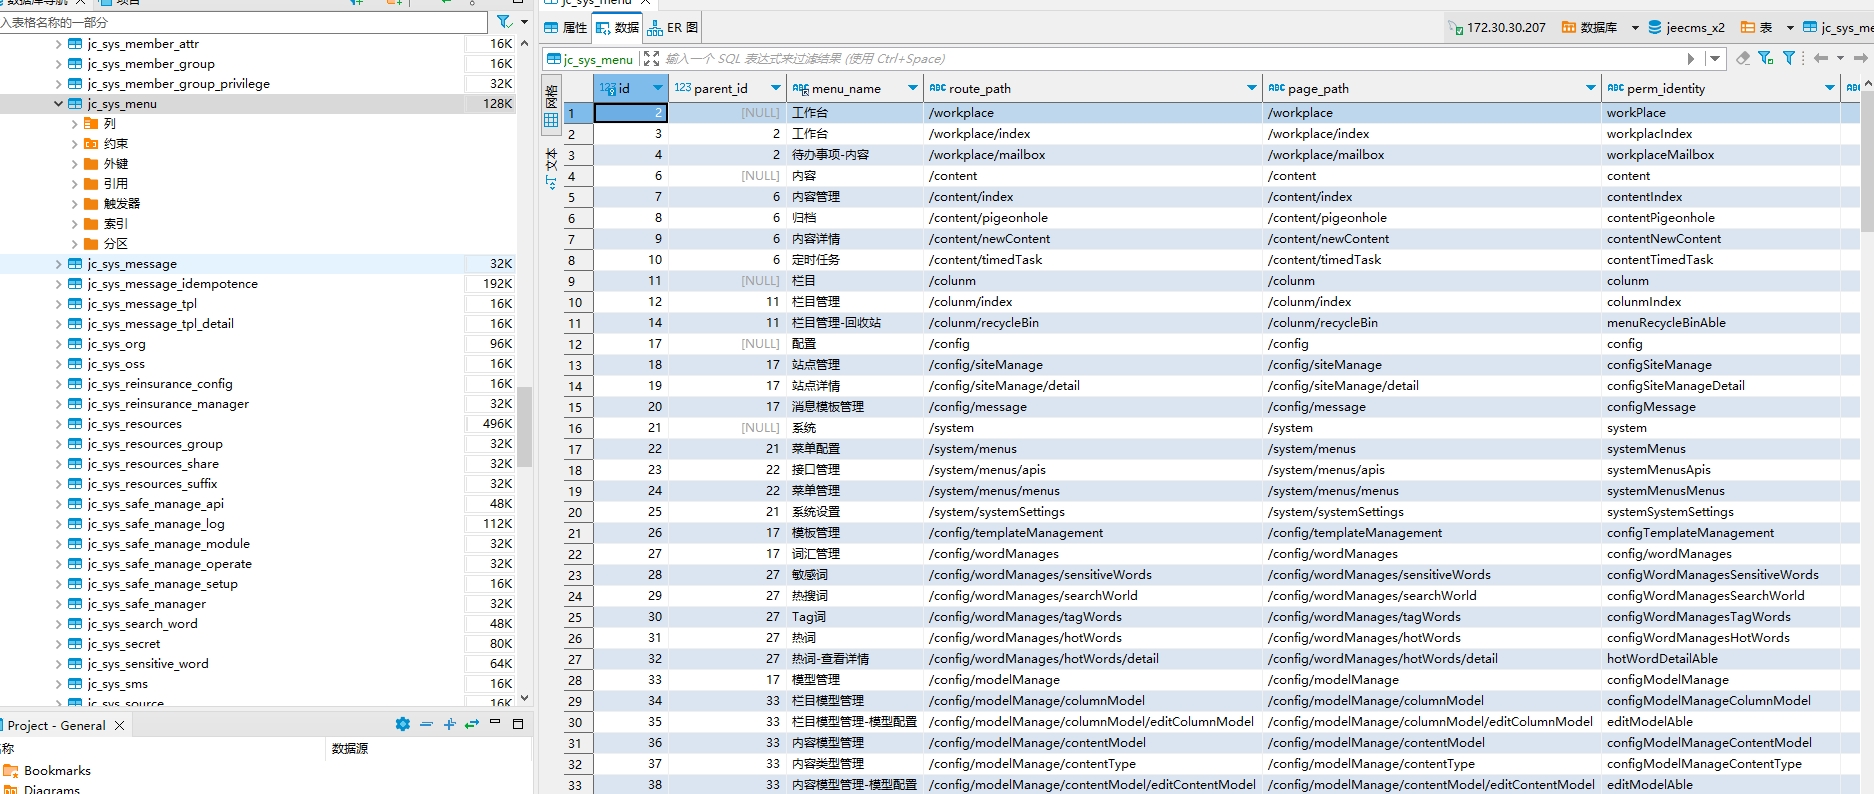Screen dimensions: 1874x794
Task: Collapse the jc_sys_menu tree node
Action: (x=58, y=104)
